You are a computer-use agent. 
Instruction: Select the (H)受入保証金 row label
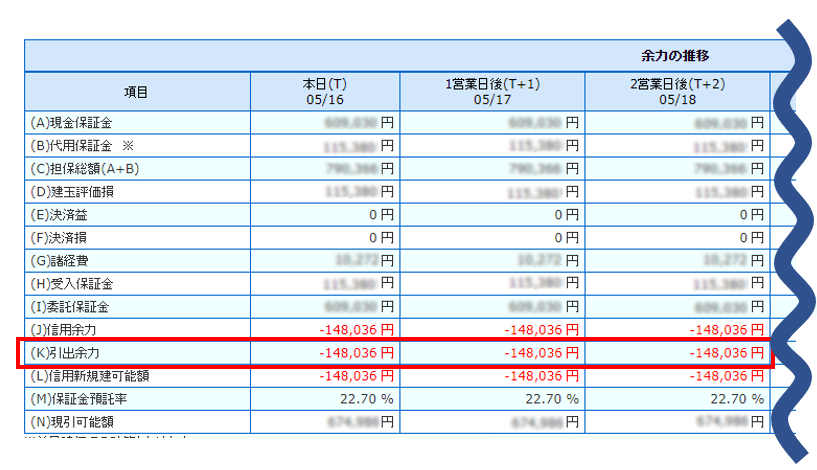click(72, 284)
